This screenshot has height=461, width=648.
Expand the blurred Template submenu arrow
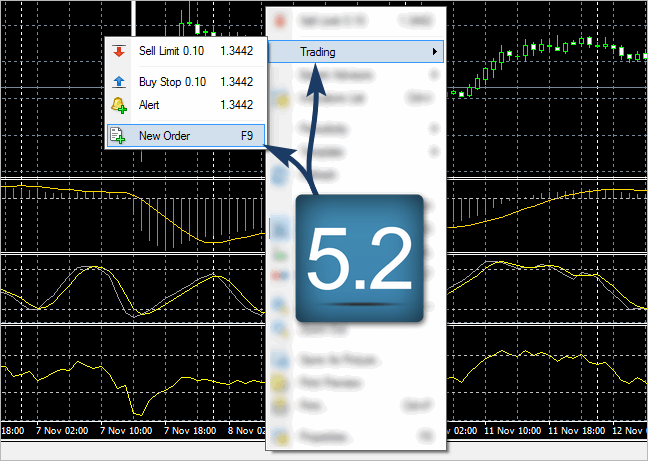434,151
